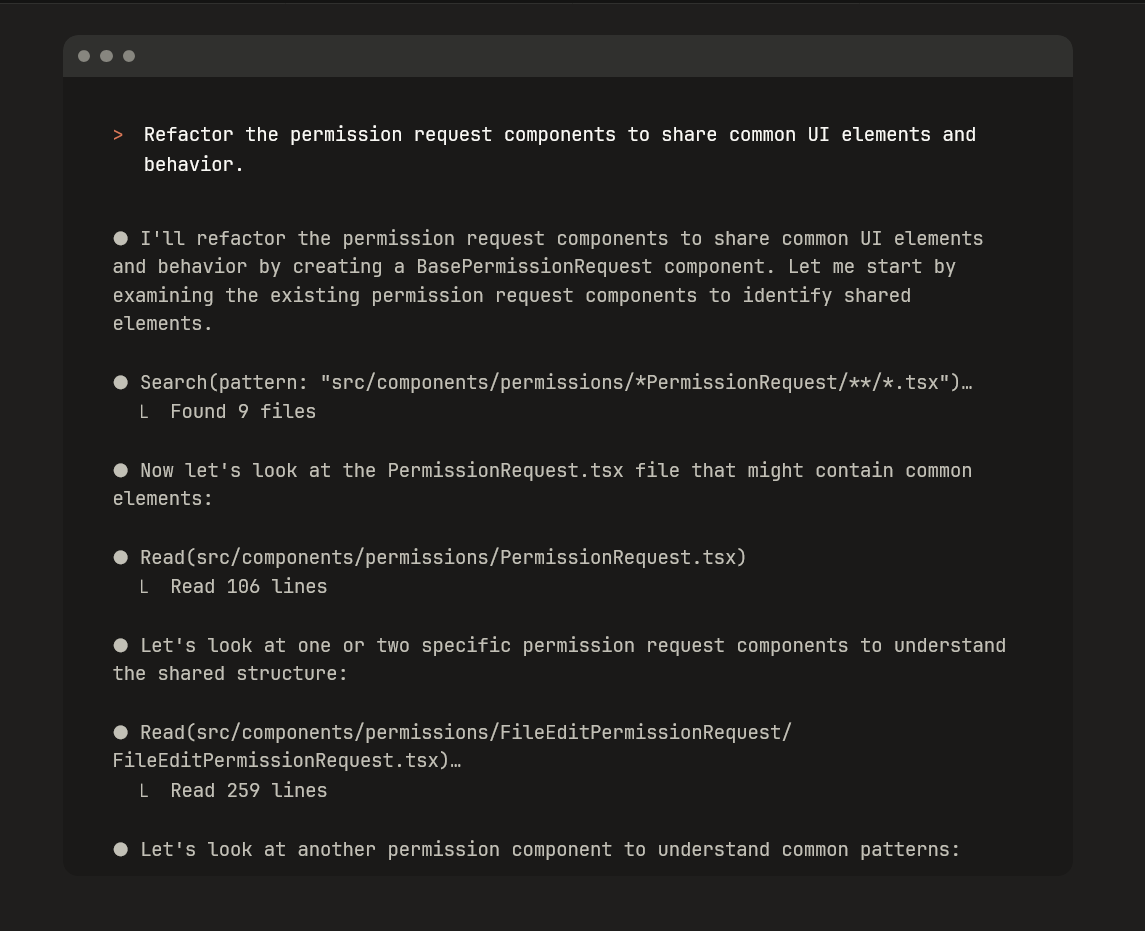Expand the "Found 9 files" result

tap(243, 411)
